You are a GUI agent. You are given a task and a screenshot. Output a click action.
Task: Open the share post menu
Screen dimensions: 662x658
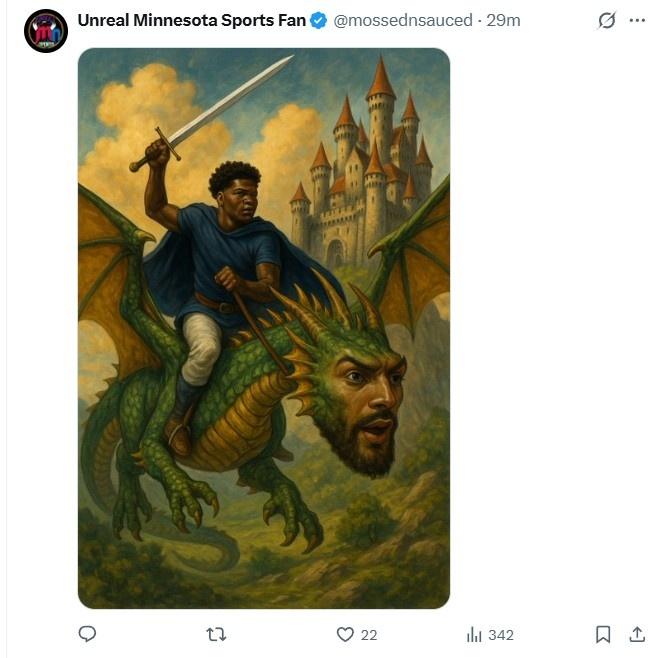click(637, 634)
